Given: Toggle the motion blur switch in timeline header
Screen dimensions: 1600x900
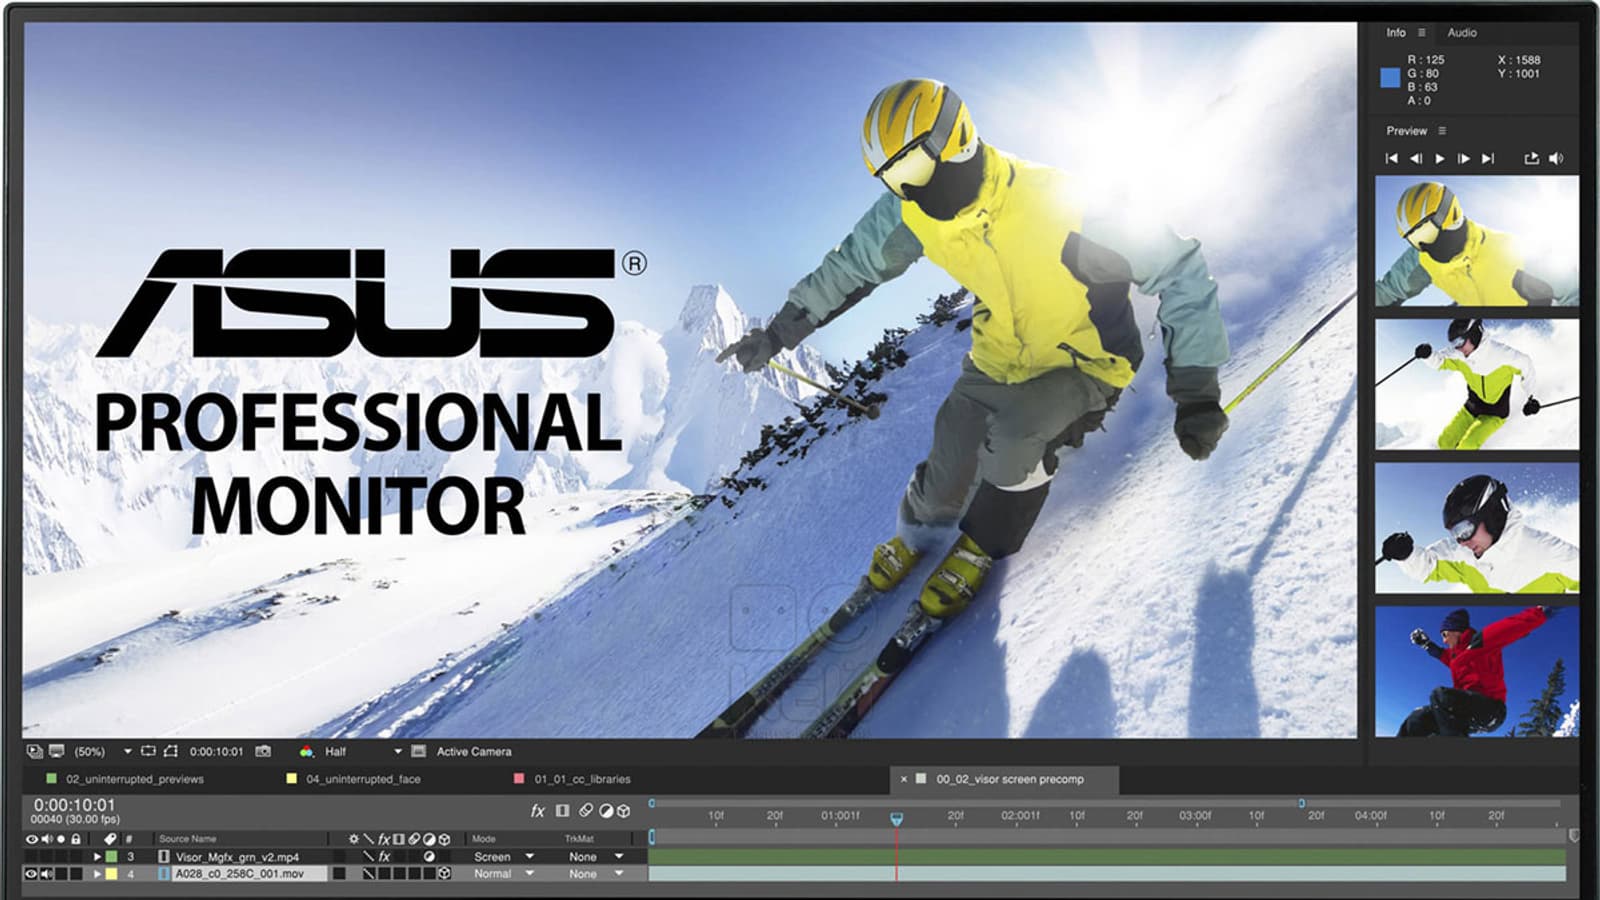Looking at the screenshot, I should click(x=586, y=811).
